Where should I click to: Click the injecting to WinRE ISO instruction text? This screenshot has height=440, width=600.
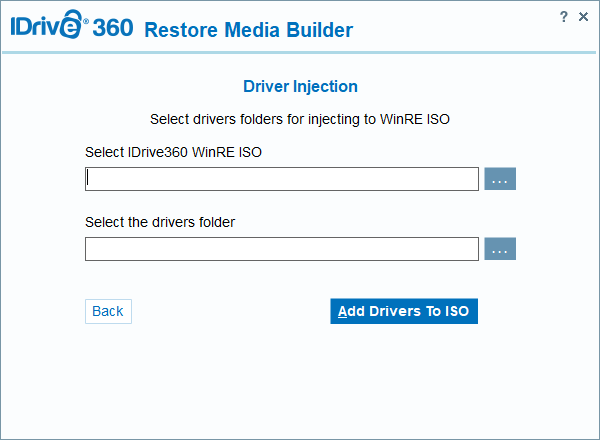click(300, 119)
